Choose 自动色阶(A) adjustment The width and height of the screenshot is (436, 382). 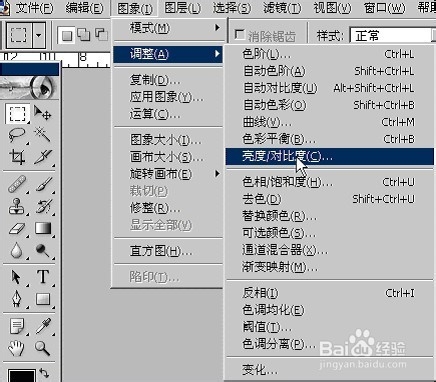pyautogui.click(x=330, y=71)
